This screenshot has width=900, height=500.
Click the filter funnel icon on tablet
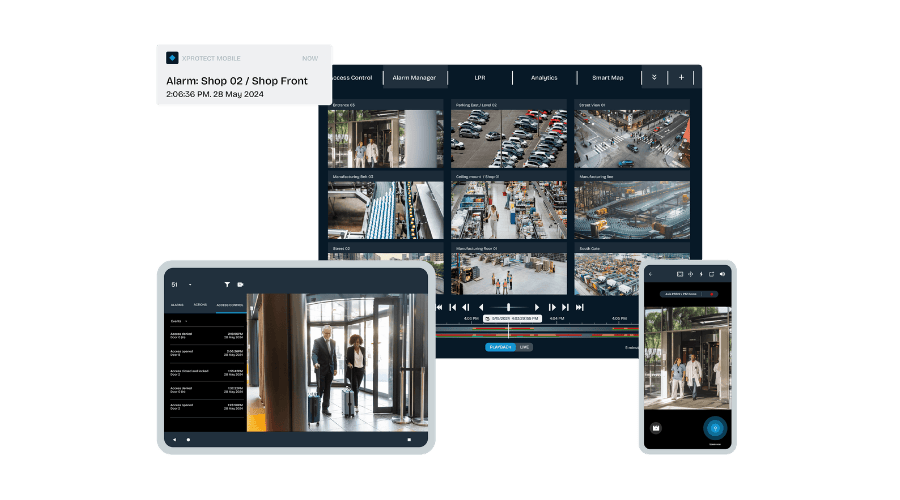pos(227,285)
